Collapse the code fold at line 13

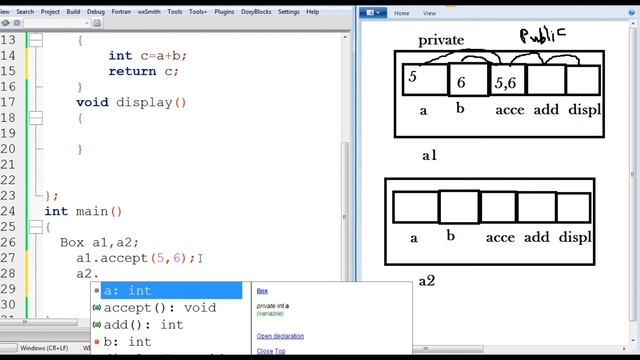click(x=36, y=40)
